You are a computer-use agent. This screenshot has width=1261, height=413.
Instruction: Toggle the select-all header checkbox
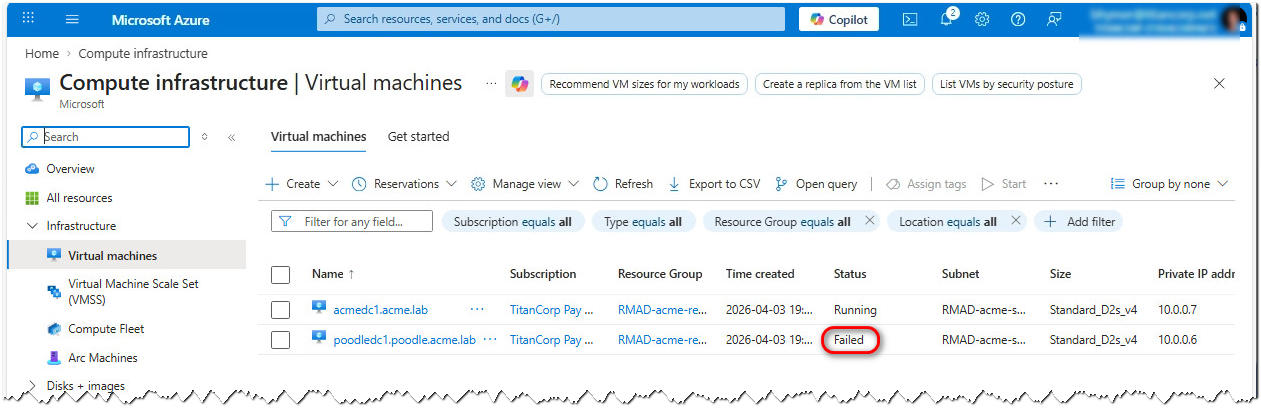coord(281,274)
